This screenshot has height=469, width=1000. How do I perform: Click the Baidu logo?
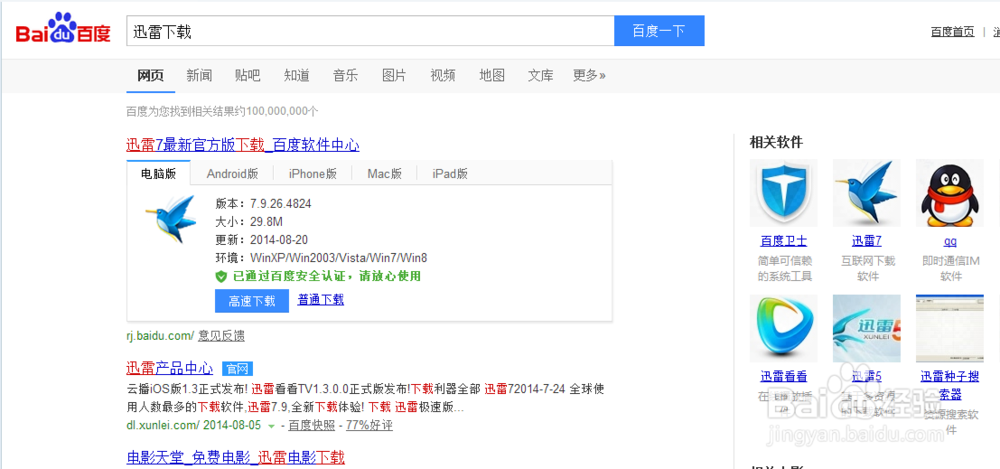63,29
